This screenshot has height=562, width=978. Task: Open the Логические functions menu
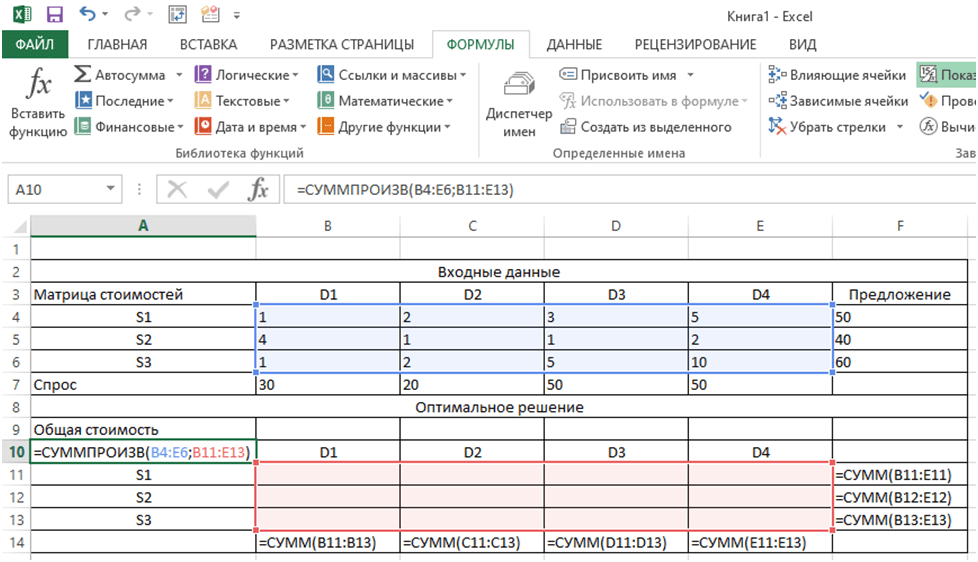[x=246, y=75]
